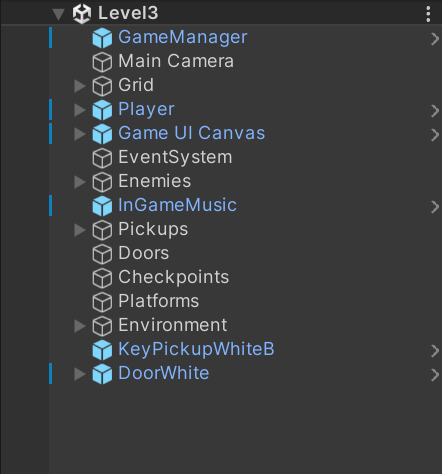Expand the Grid object children
Screen dimensions: 442x474
(x=80, y=86)
